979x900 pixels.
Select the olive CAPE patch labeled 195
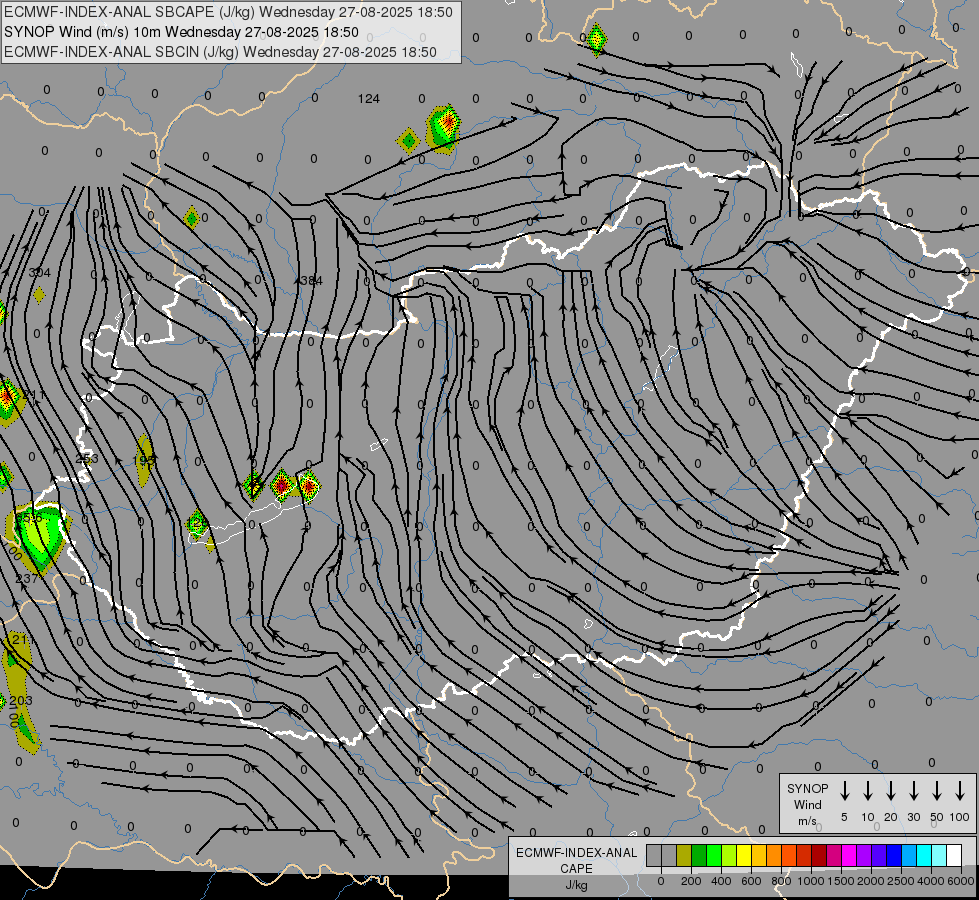(x=145, y=461)
